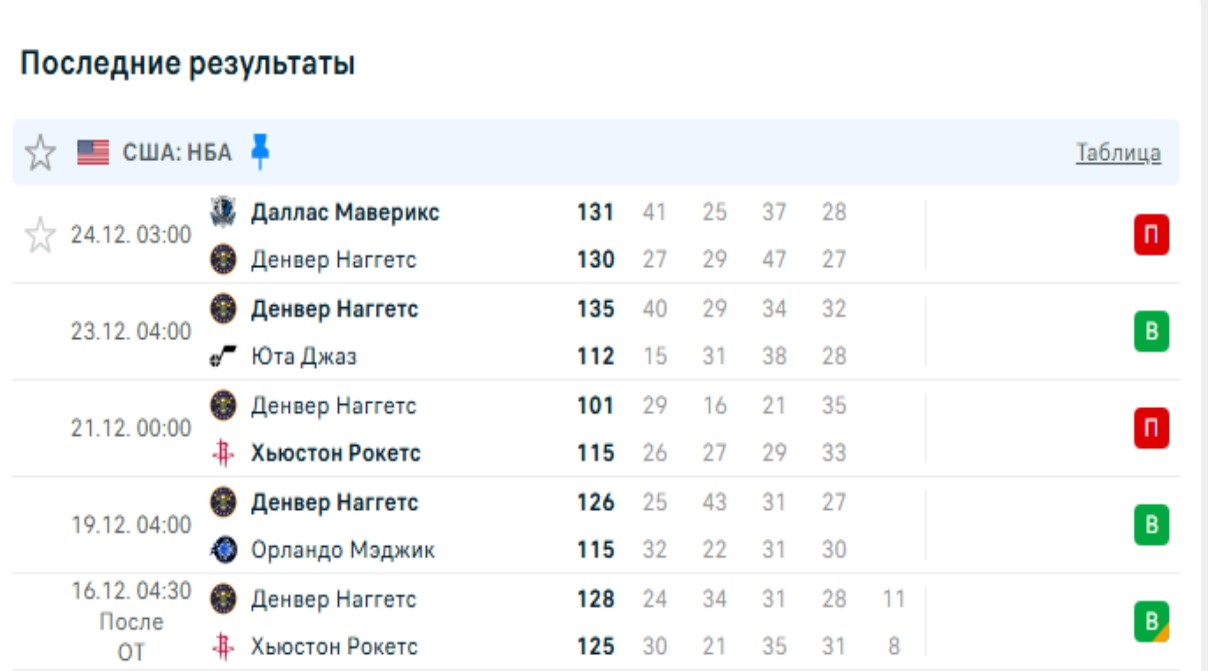
Task: Click the blue pin icon beside НБА
Action: coord(260,151)
